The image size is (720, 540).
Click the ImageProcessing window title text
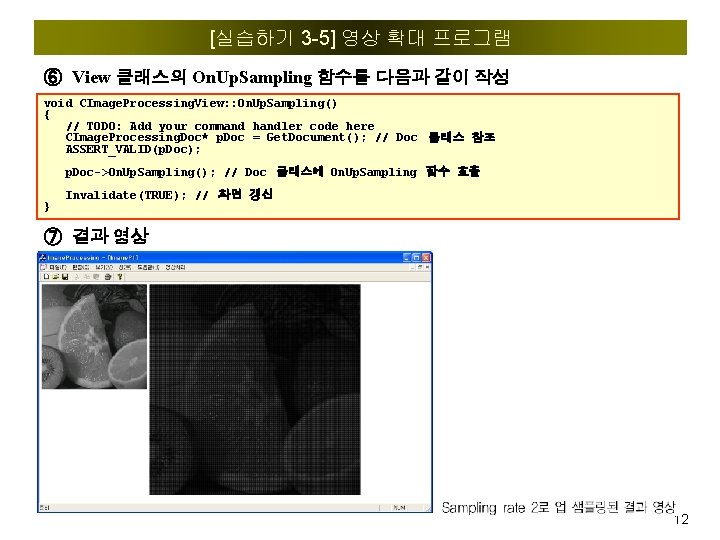93,258
